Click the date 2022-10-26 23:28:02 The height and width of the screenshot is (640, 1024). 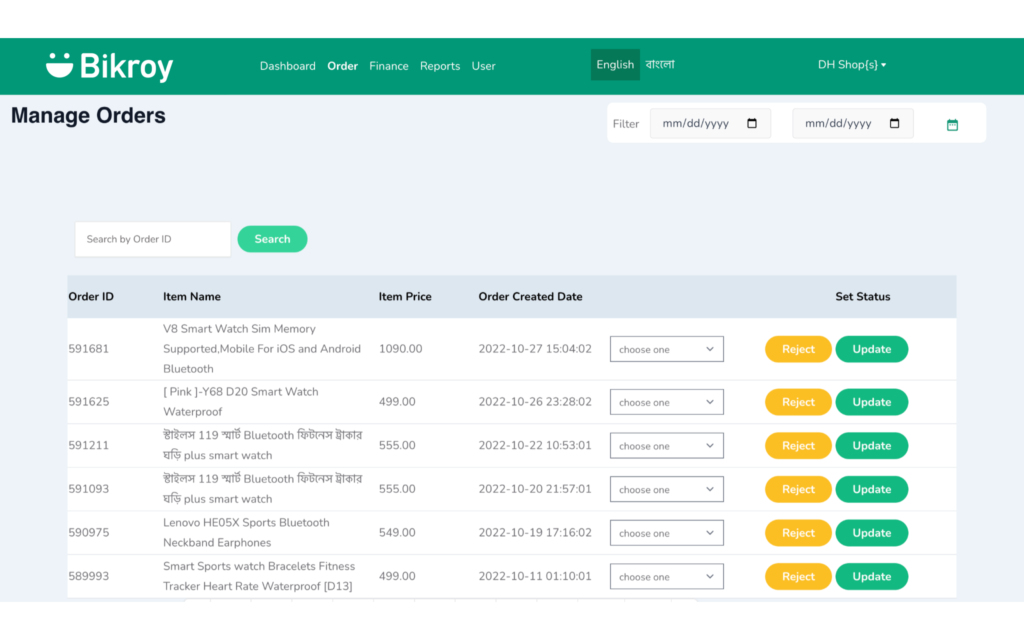tap(535, 402)
